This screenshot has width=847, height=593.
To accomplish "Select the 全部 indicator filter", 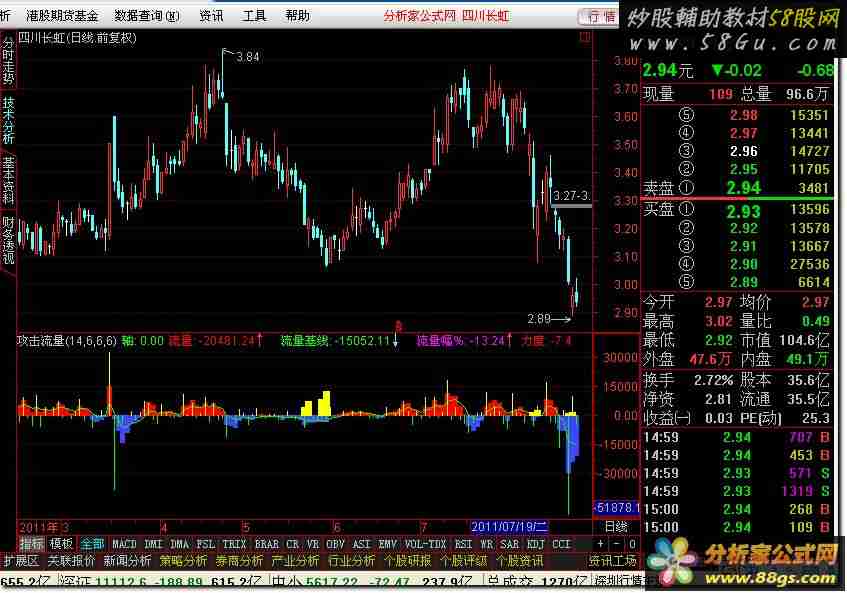I will 92,544.
